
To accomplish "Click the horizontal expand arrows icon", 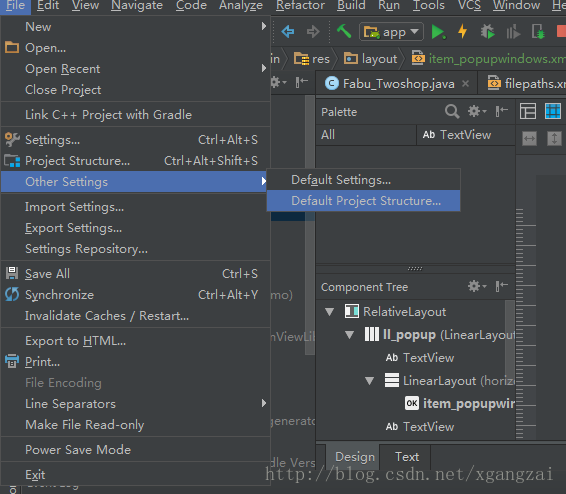I will coord(529,139).
